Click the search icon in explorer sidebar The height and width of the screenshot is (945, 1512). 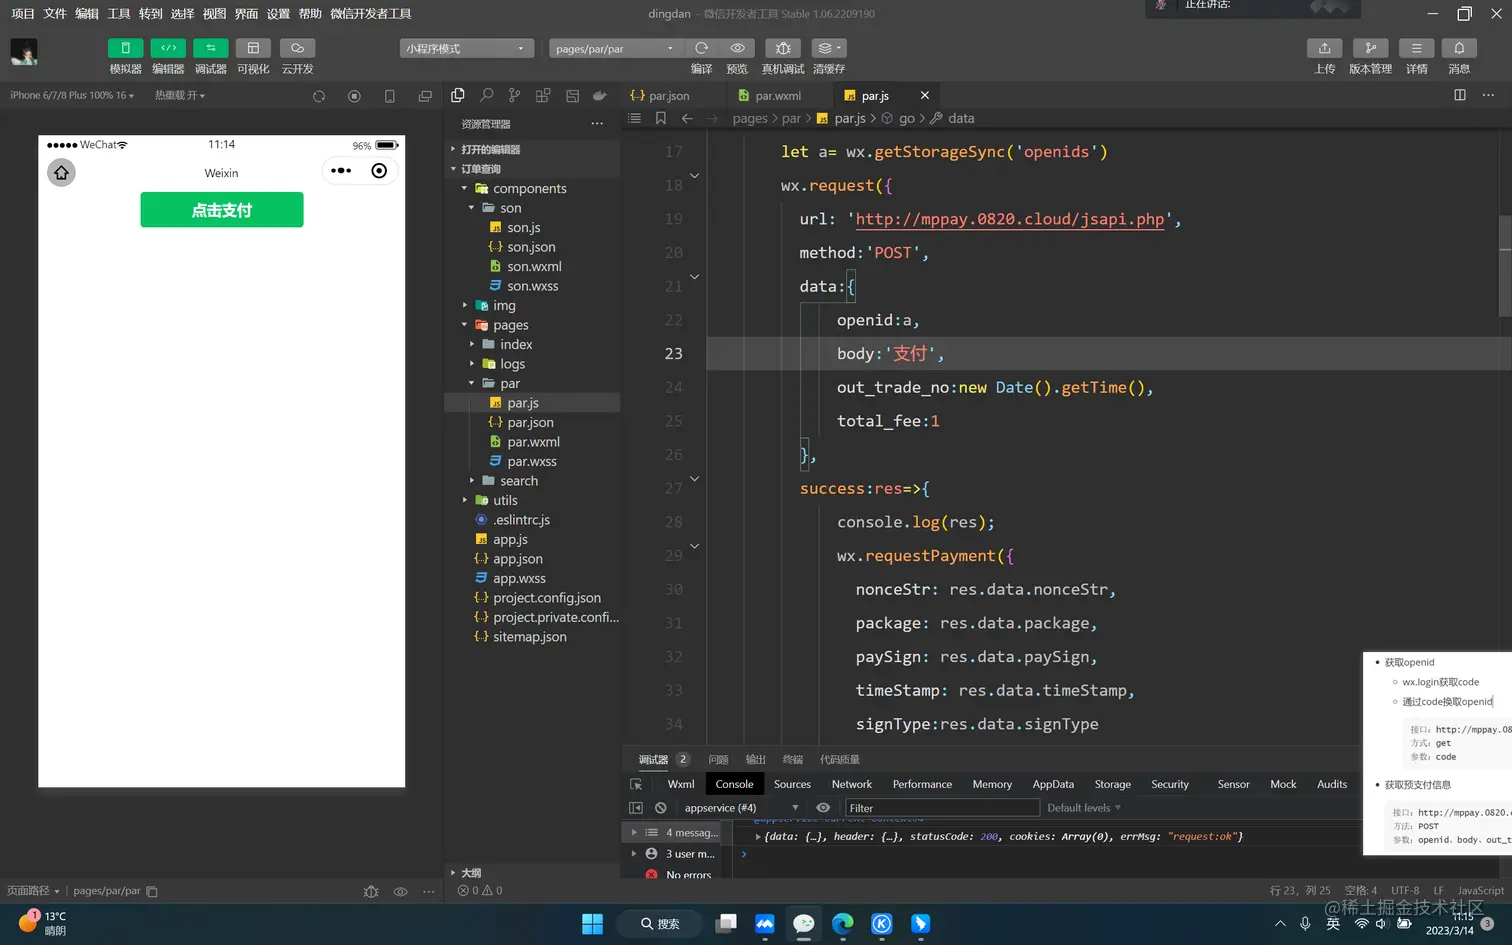click(486, 95)
